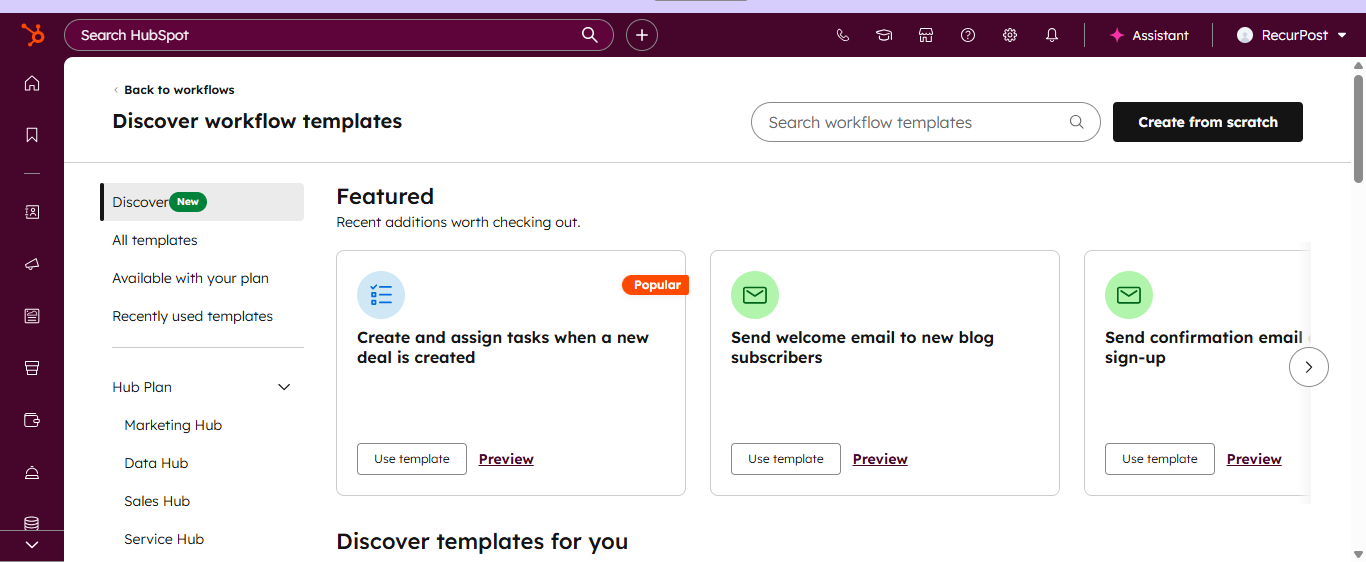Preview the send confirmation email template
The width and height of the screenshot is (1366, 562).
coord(1254,459)
